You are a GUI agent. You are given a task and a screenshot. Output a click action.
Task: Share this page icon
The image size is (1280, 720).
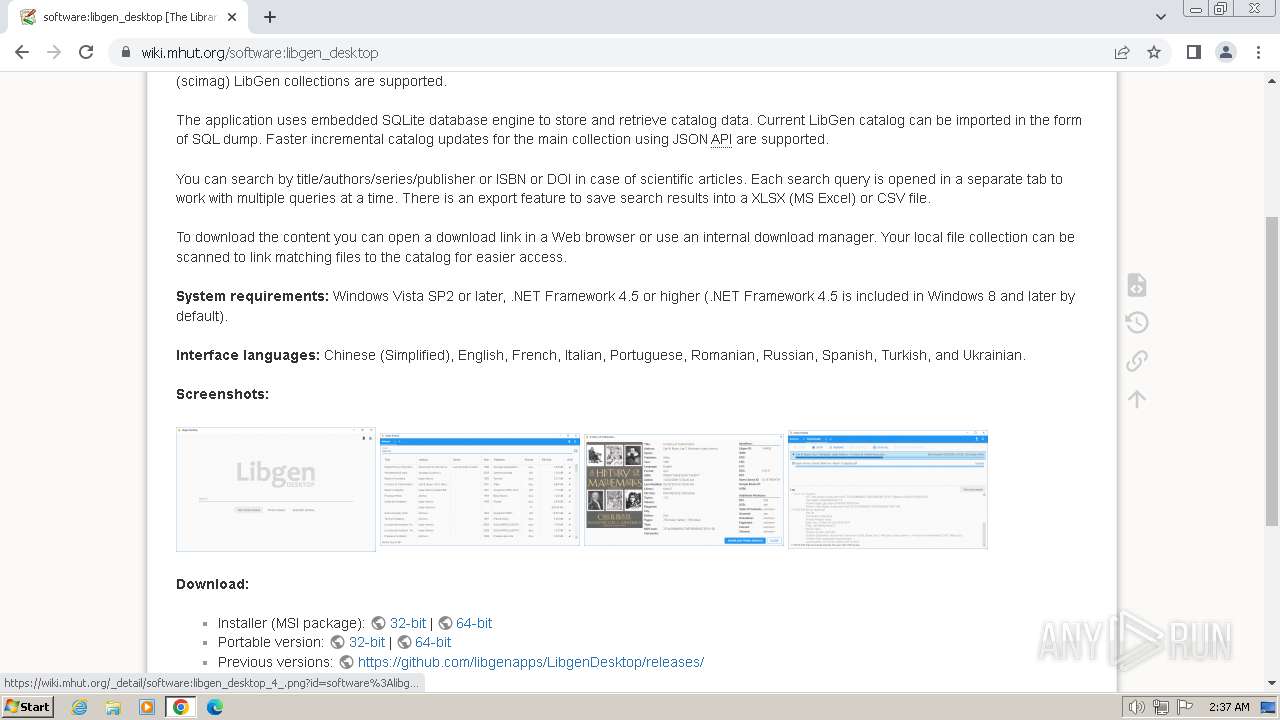click(1122, 52)
